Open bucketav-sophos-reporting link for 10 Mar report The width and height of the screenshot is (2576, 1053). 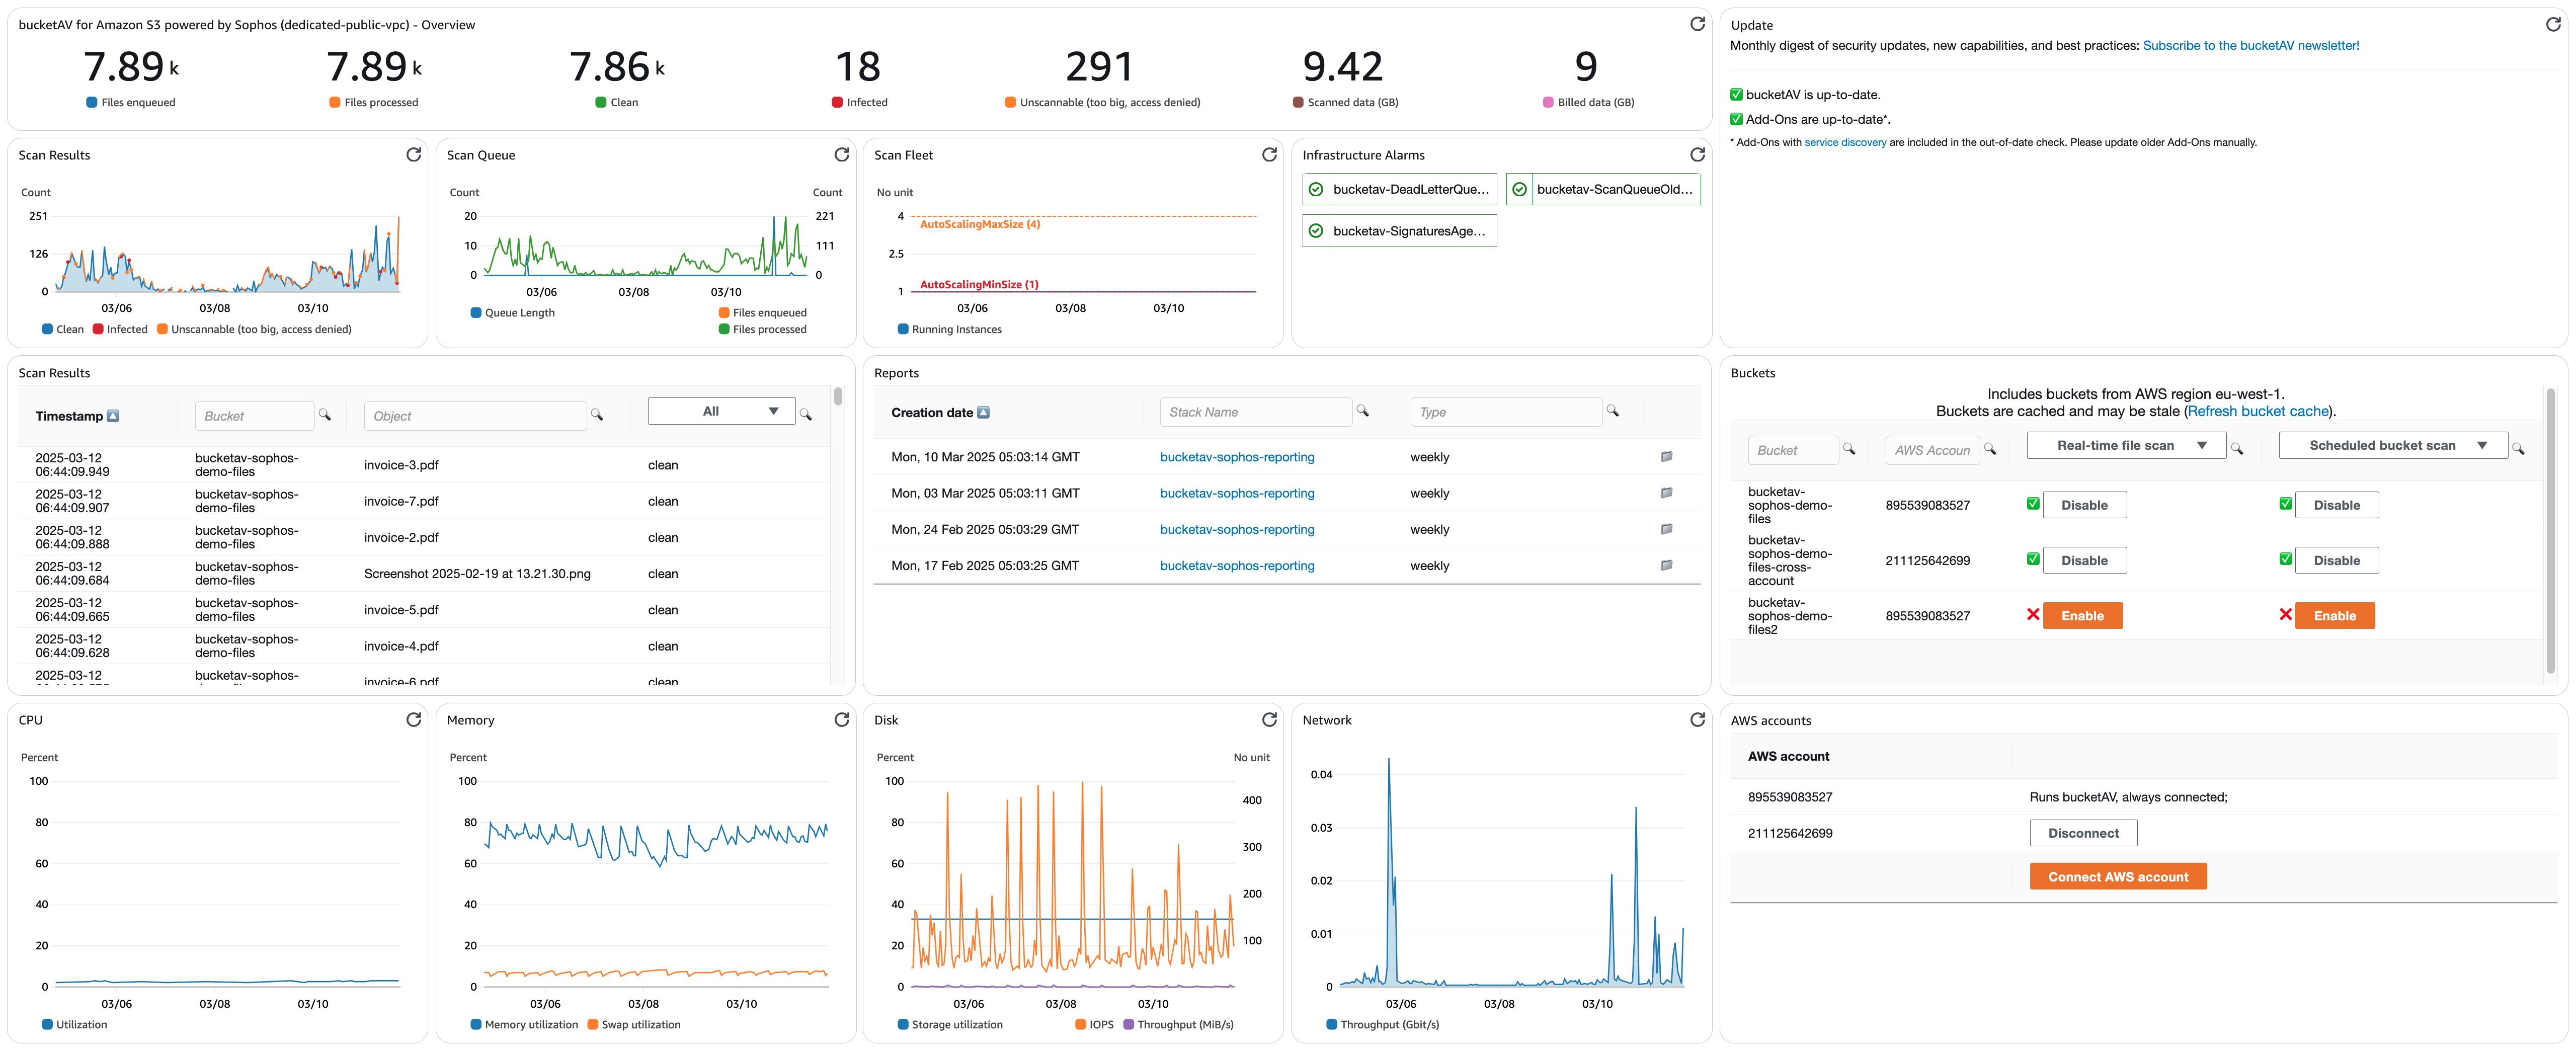coord(1237,457)
